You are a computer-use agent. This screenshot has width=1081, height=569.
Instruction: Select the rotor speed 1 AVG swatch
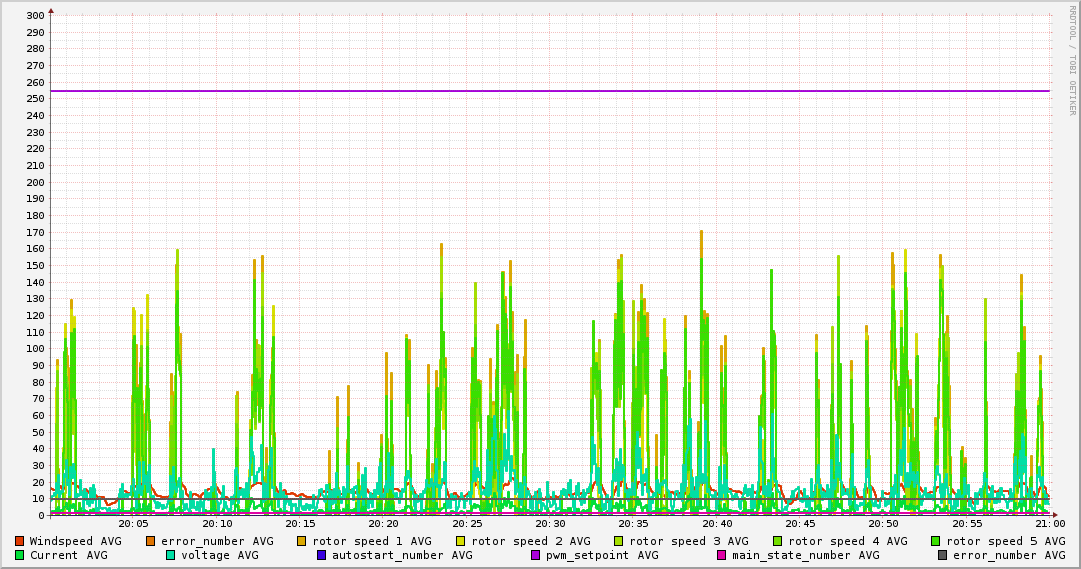302,541
